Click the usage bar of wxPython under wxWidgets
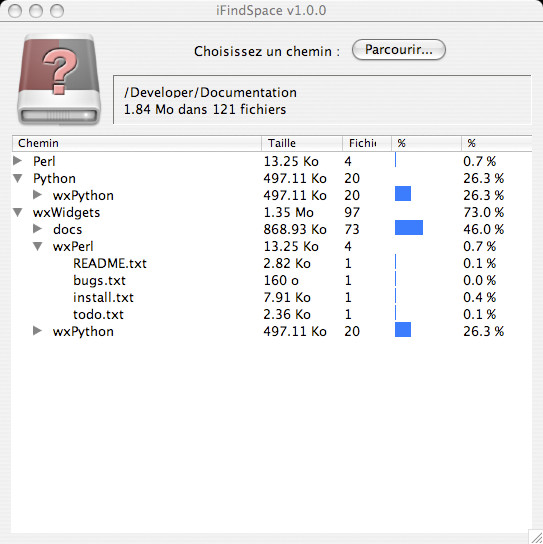This screenshot has height=544, width=543. click(x=403, y=329)
